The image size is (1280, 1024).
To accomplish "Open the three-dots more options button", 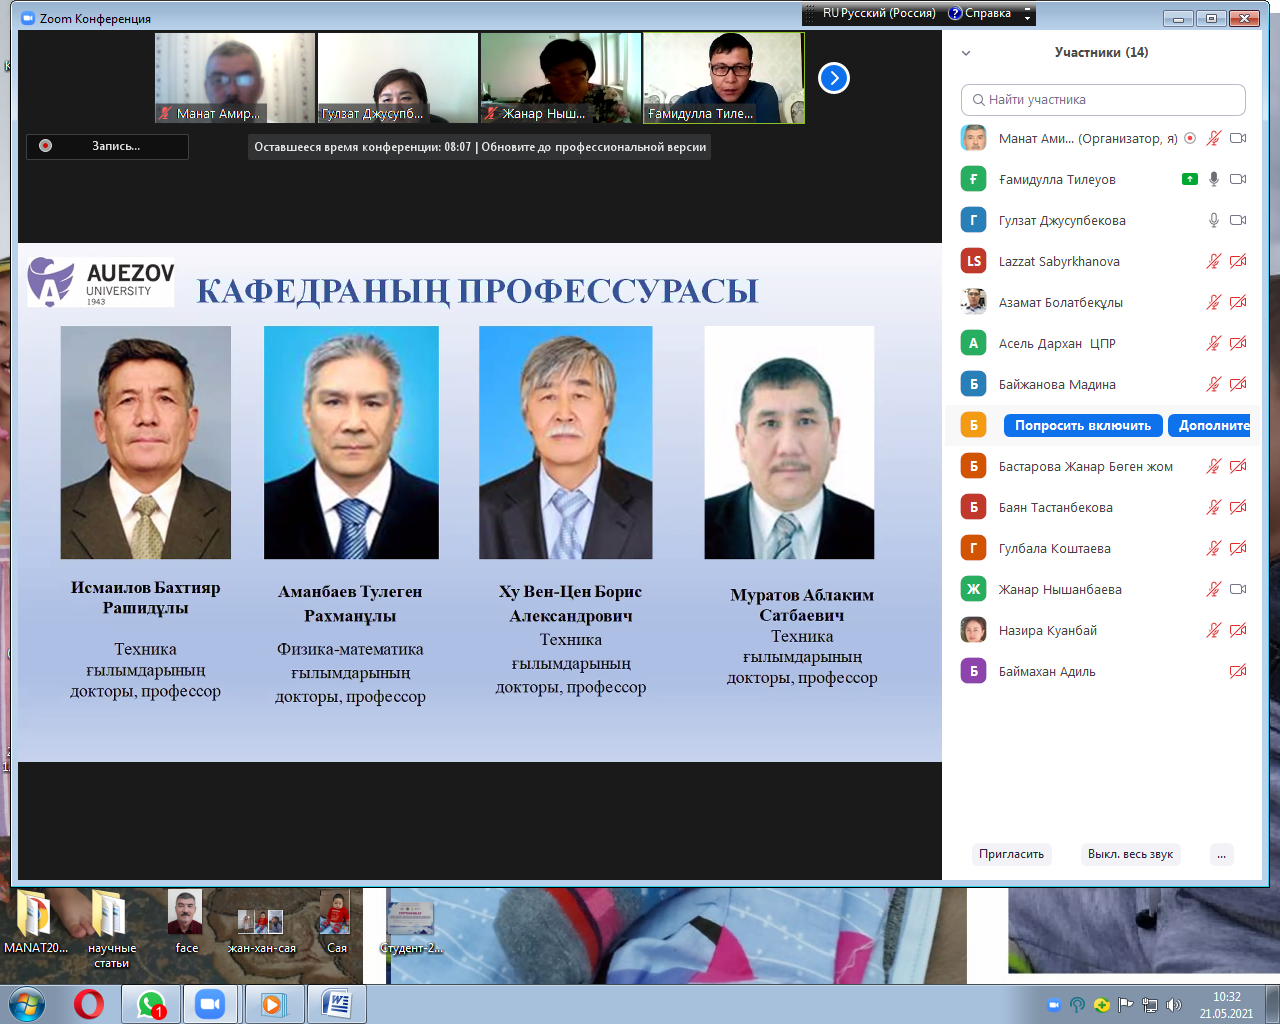I will pos(1221,854).
